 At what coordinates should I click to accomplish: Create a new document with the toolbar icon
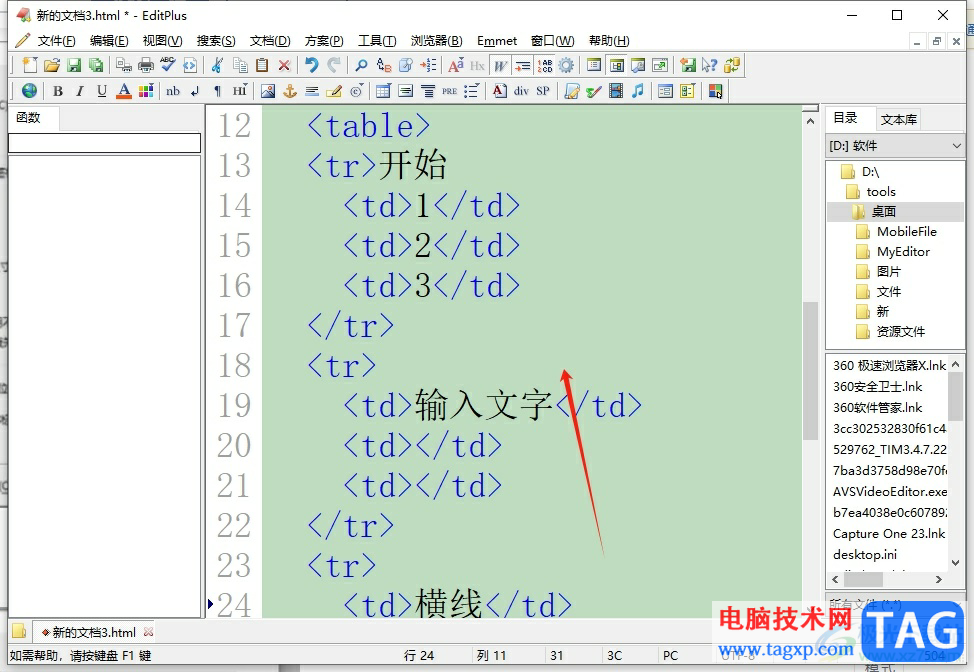point(29,65)
